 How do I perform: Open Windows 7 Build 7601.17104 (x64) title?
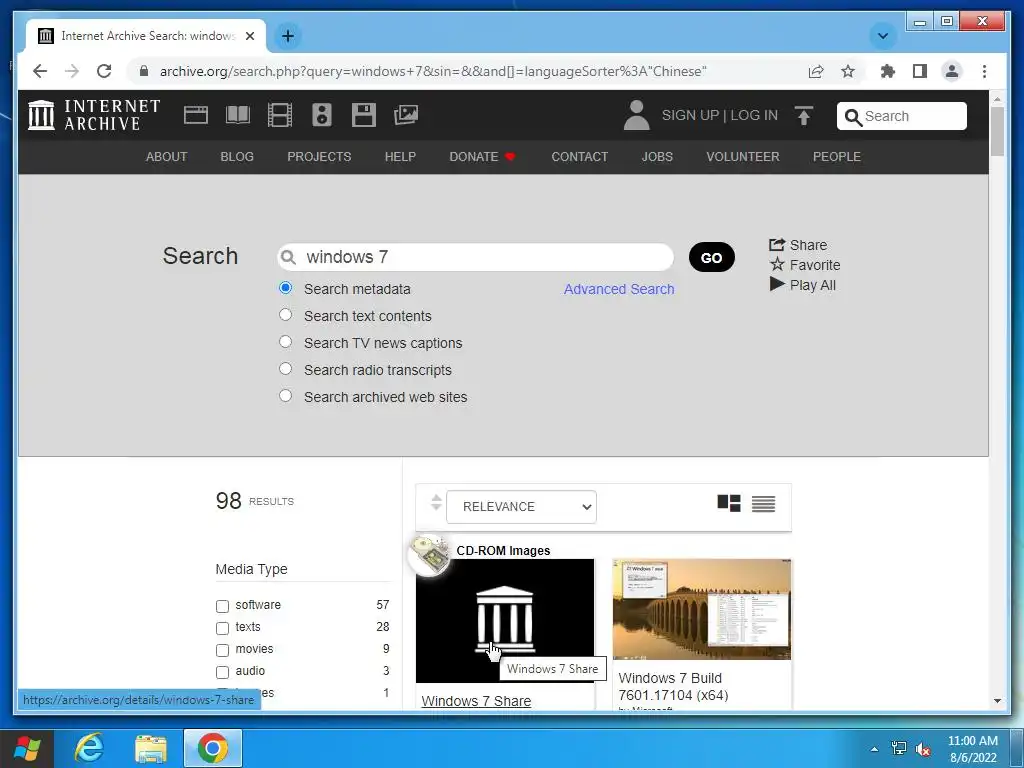[673, 686]
